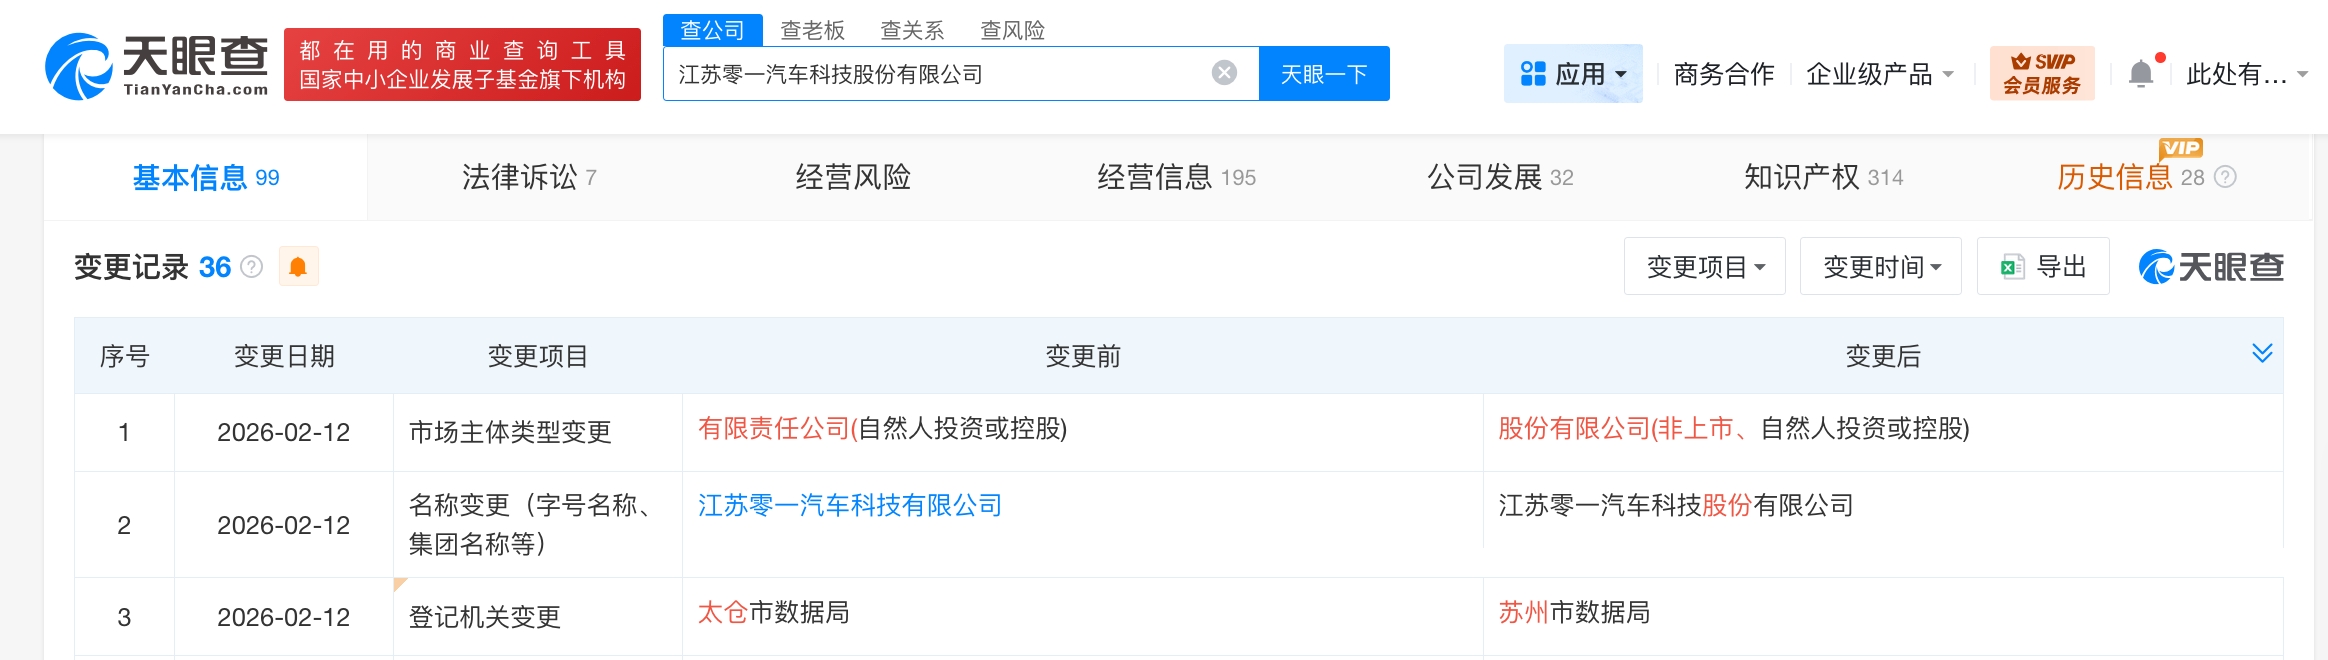This screenshot has width=2328, height=660.
Task: Open SVIP 会员服务 badge
Action: [2041, 74]
